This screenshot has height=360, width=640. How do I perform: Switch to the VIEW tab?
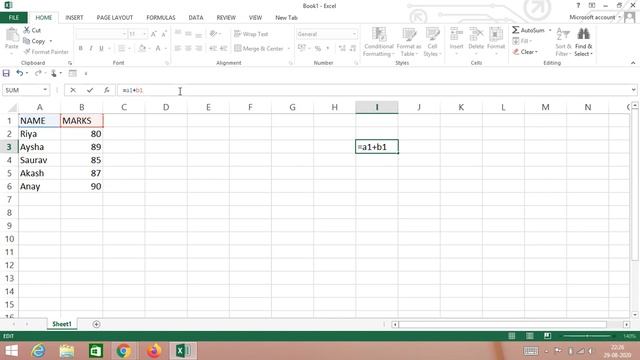(256, 18)
